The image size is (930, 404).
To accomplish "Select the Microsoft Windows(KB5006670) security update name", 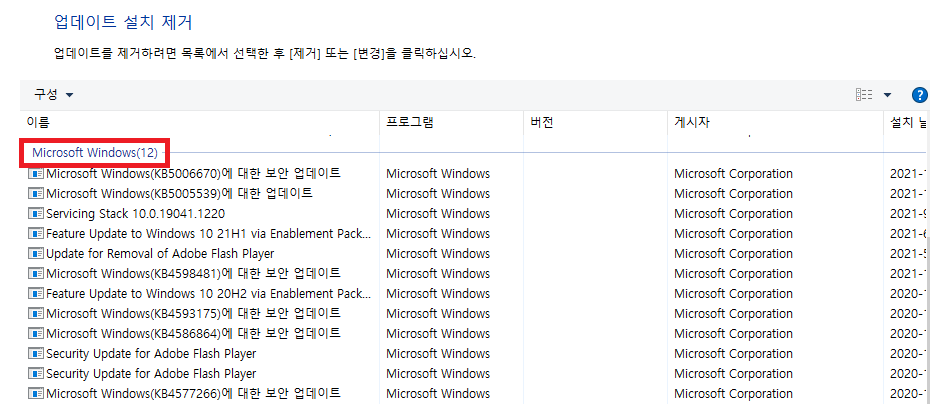I will [x=193, y=174].
